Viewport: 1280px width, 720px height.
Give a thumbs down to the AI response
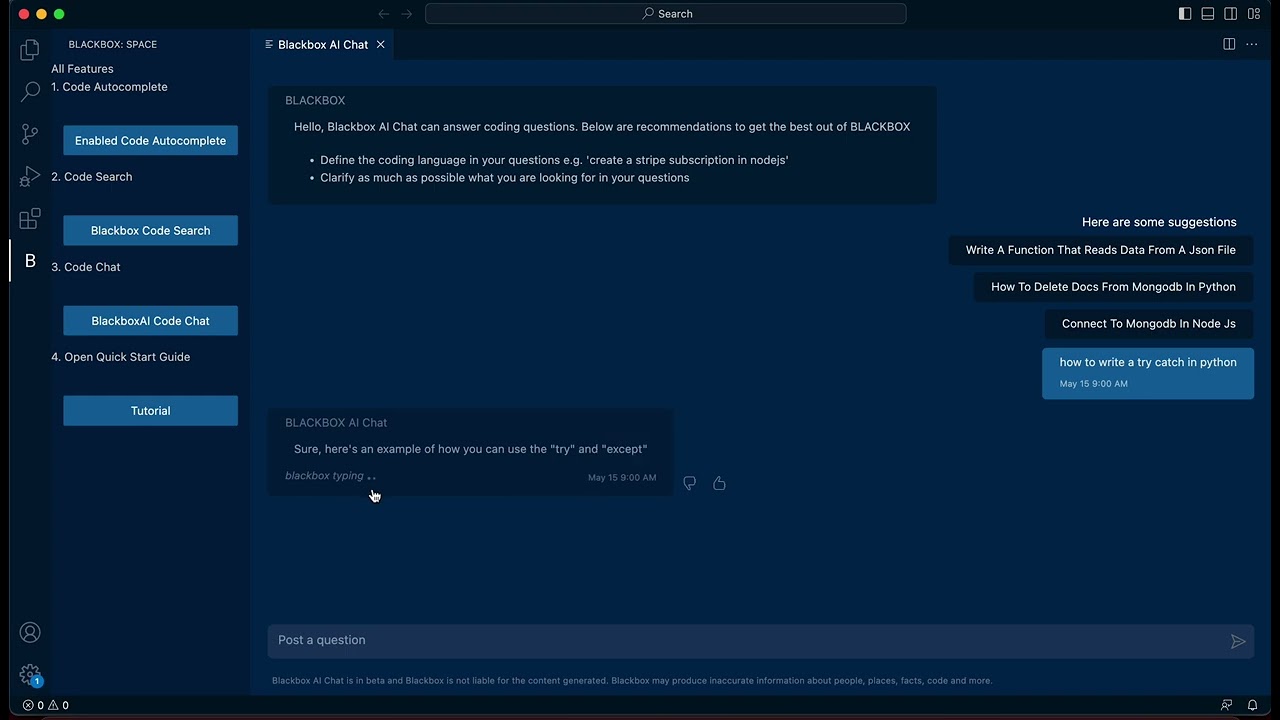point(689,483)
